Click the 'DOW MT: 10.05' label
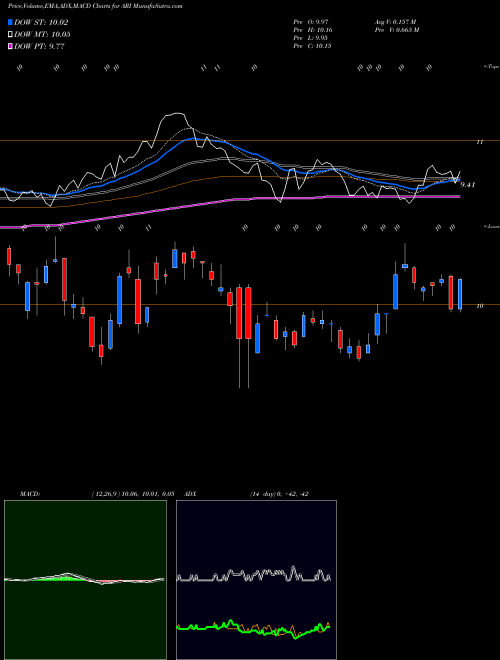 tap(42, 35)
